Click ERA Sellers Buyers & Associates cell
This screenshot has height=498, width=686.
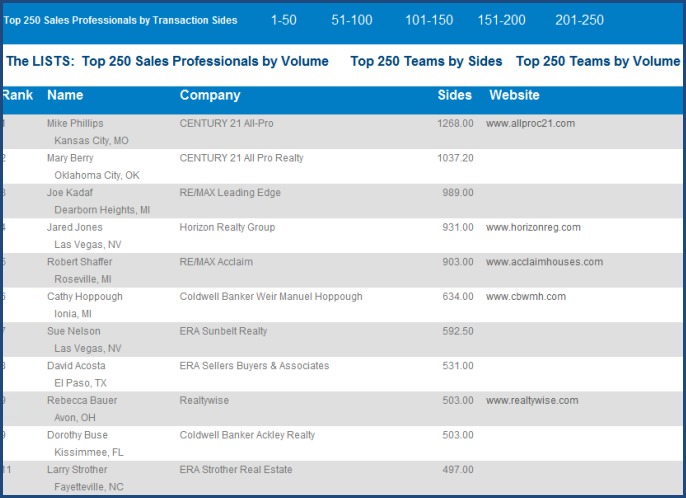click(x=254, y=366)
